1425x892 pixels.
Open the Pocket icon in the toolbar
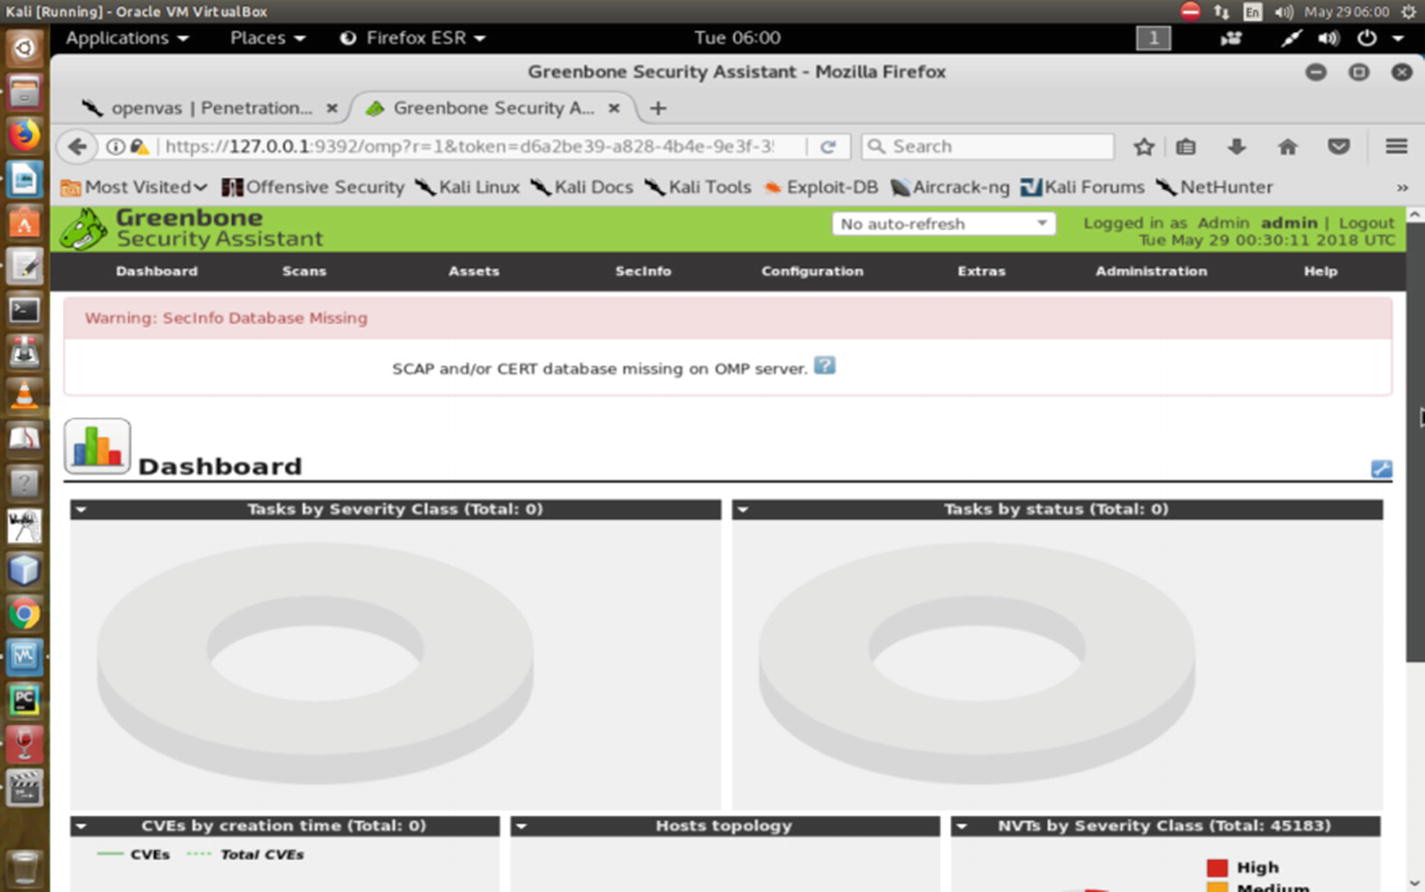[1339, 147]
